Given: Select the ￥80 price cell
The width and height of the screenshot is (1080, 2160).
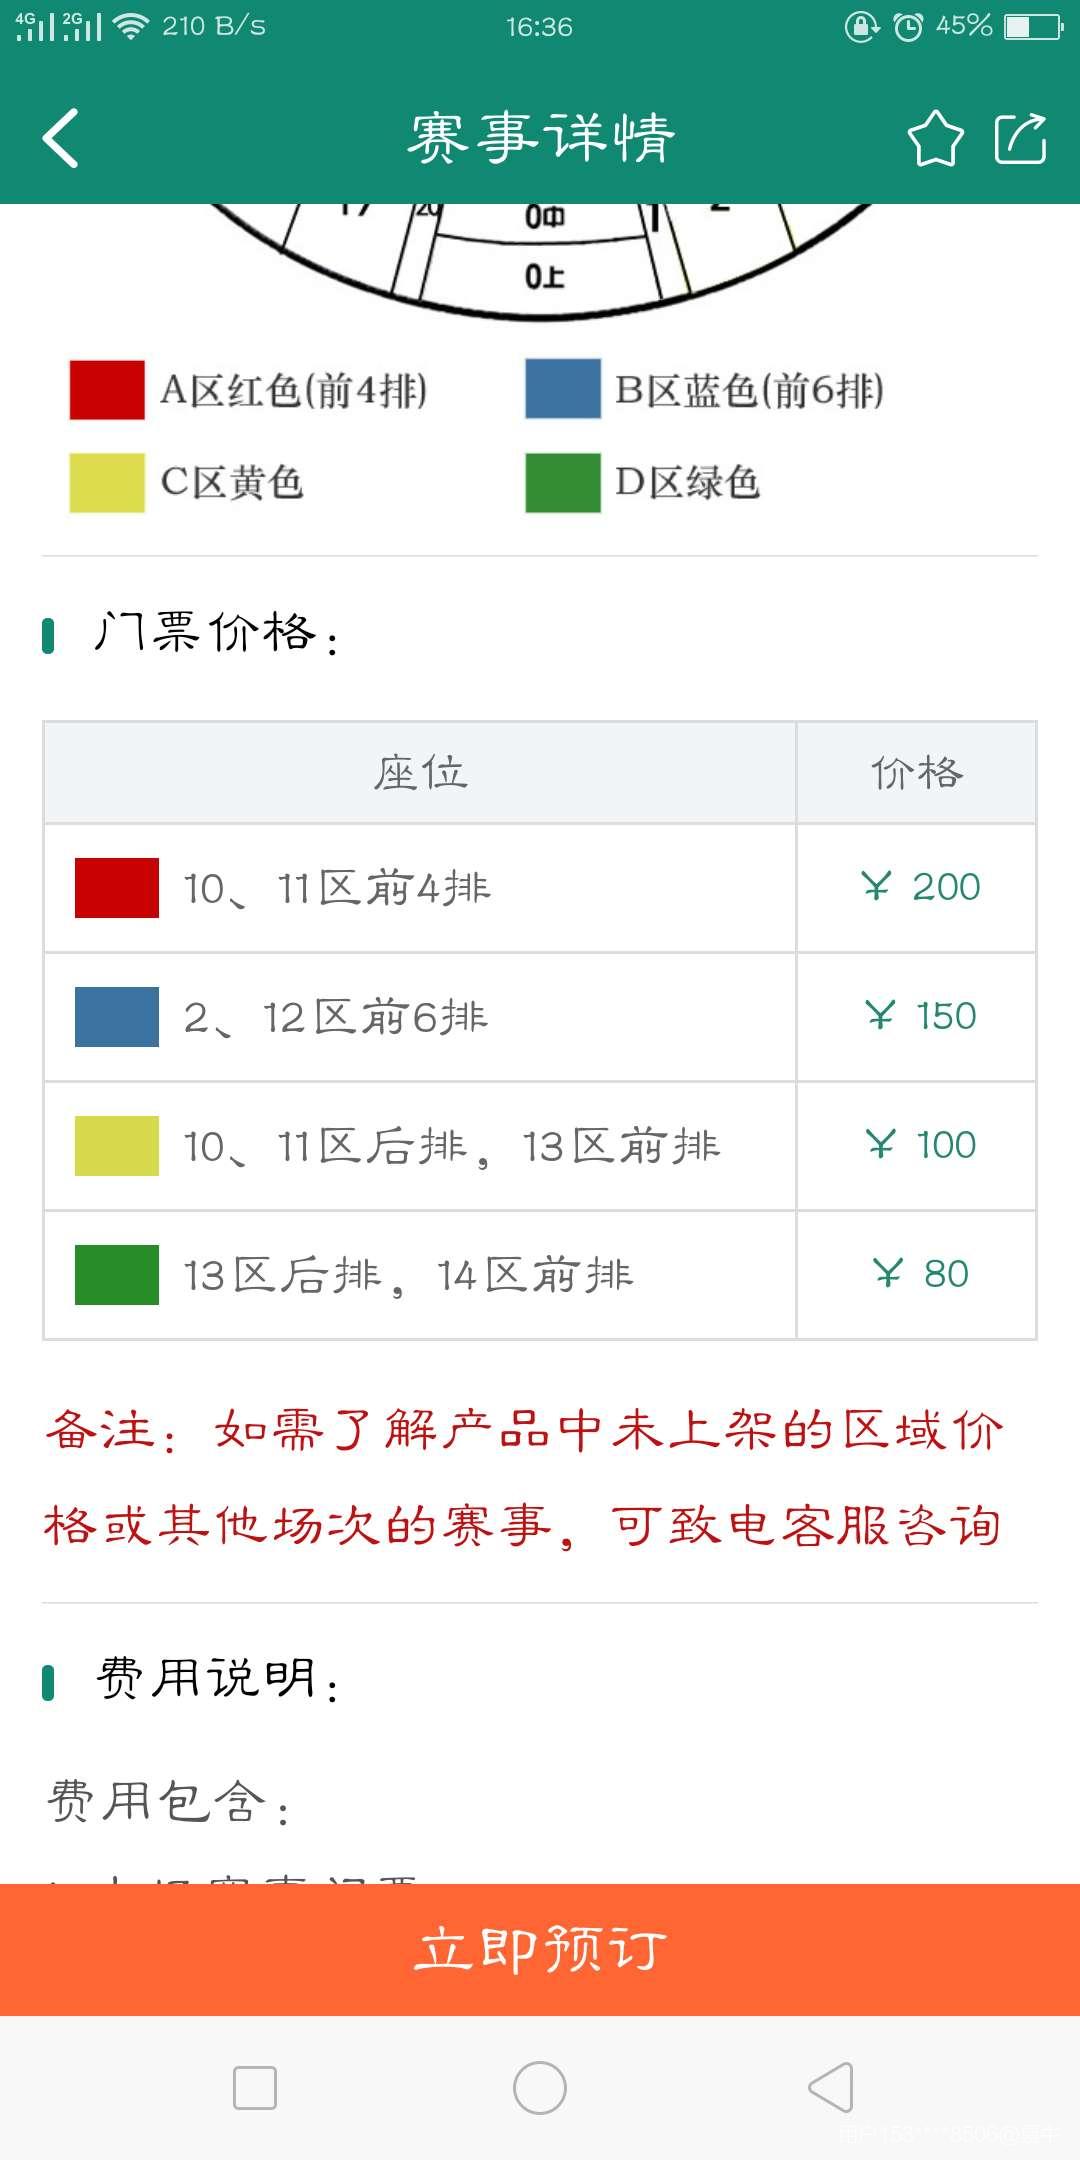Looking at the screenshot, I should (x=918, y=1275).
